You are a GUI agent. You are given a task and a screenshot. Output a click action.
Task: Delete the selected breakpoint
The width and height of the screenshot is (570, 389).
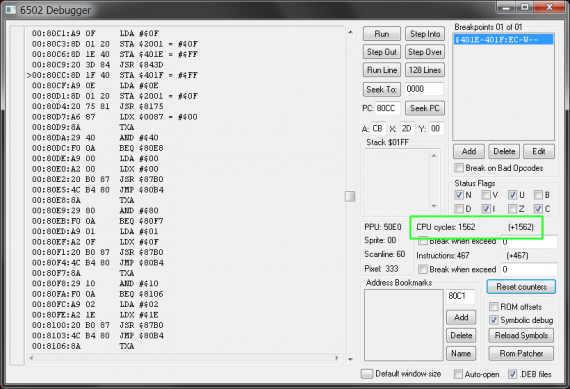coord(504,151)
